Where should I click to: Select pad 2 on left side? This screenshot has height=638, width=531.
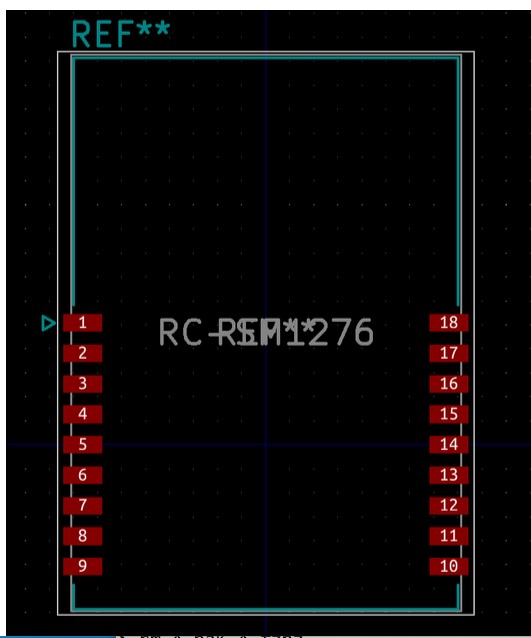click(x=83, y=353)
